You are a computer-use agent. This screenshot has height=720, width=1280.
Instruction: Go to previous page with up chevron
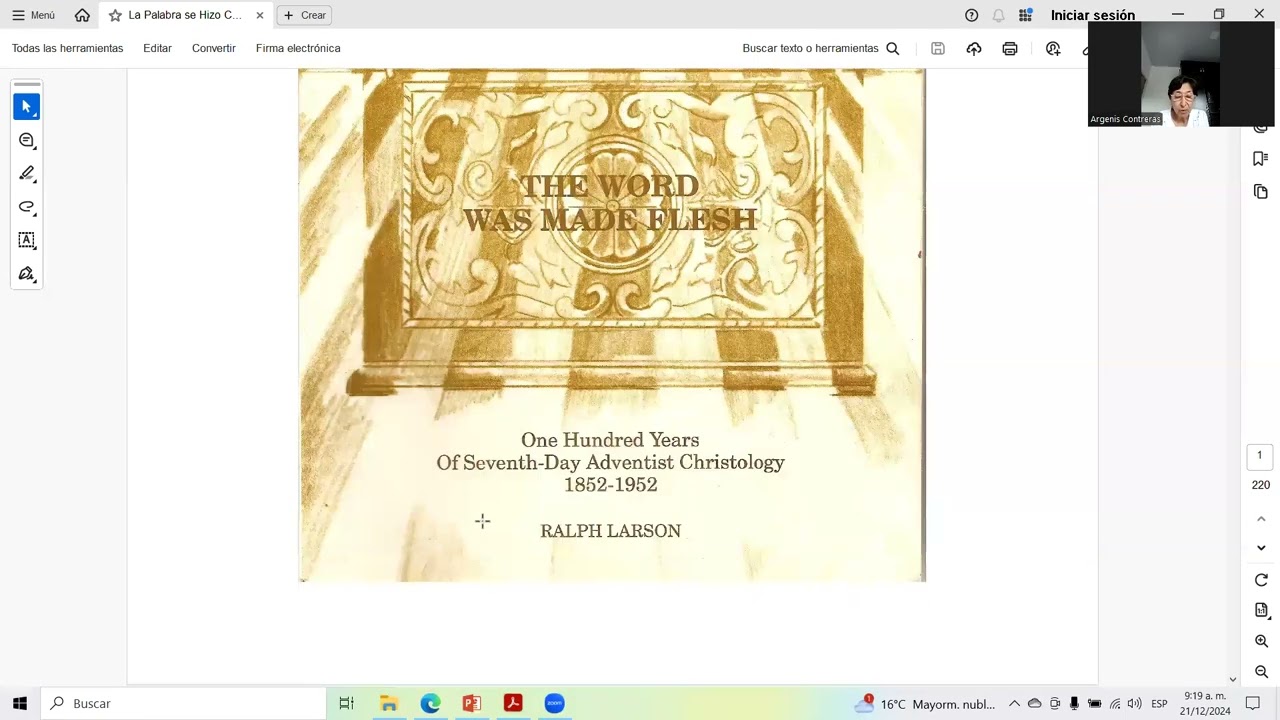pyautogui.click(x=1261, y=519)
